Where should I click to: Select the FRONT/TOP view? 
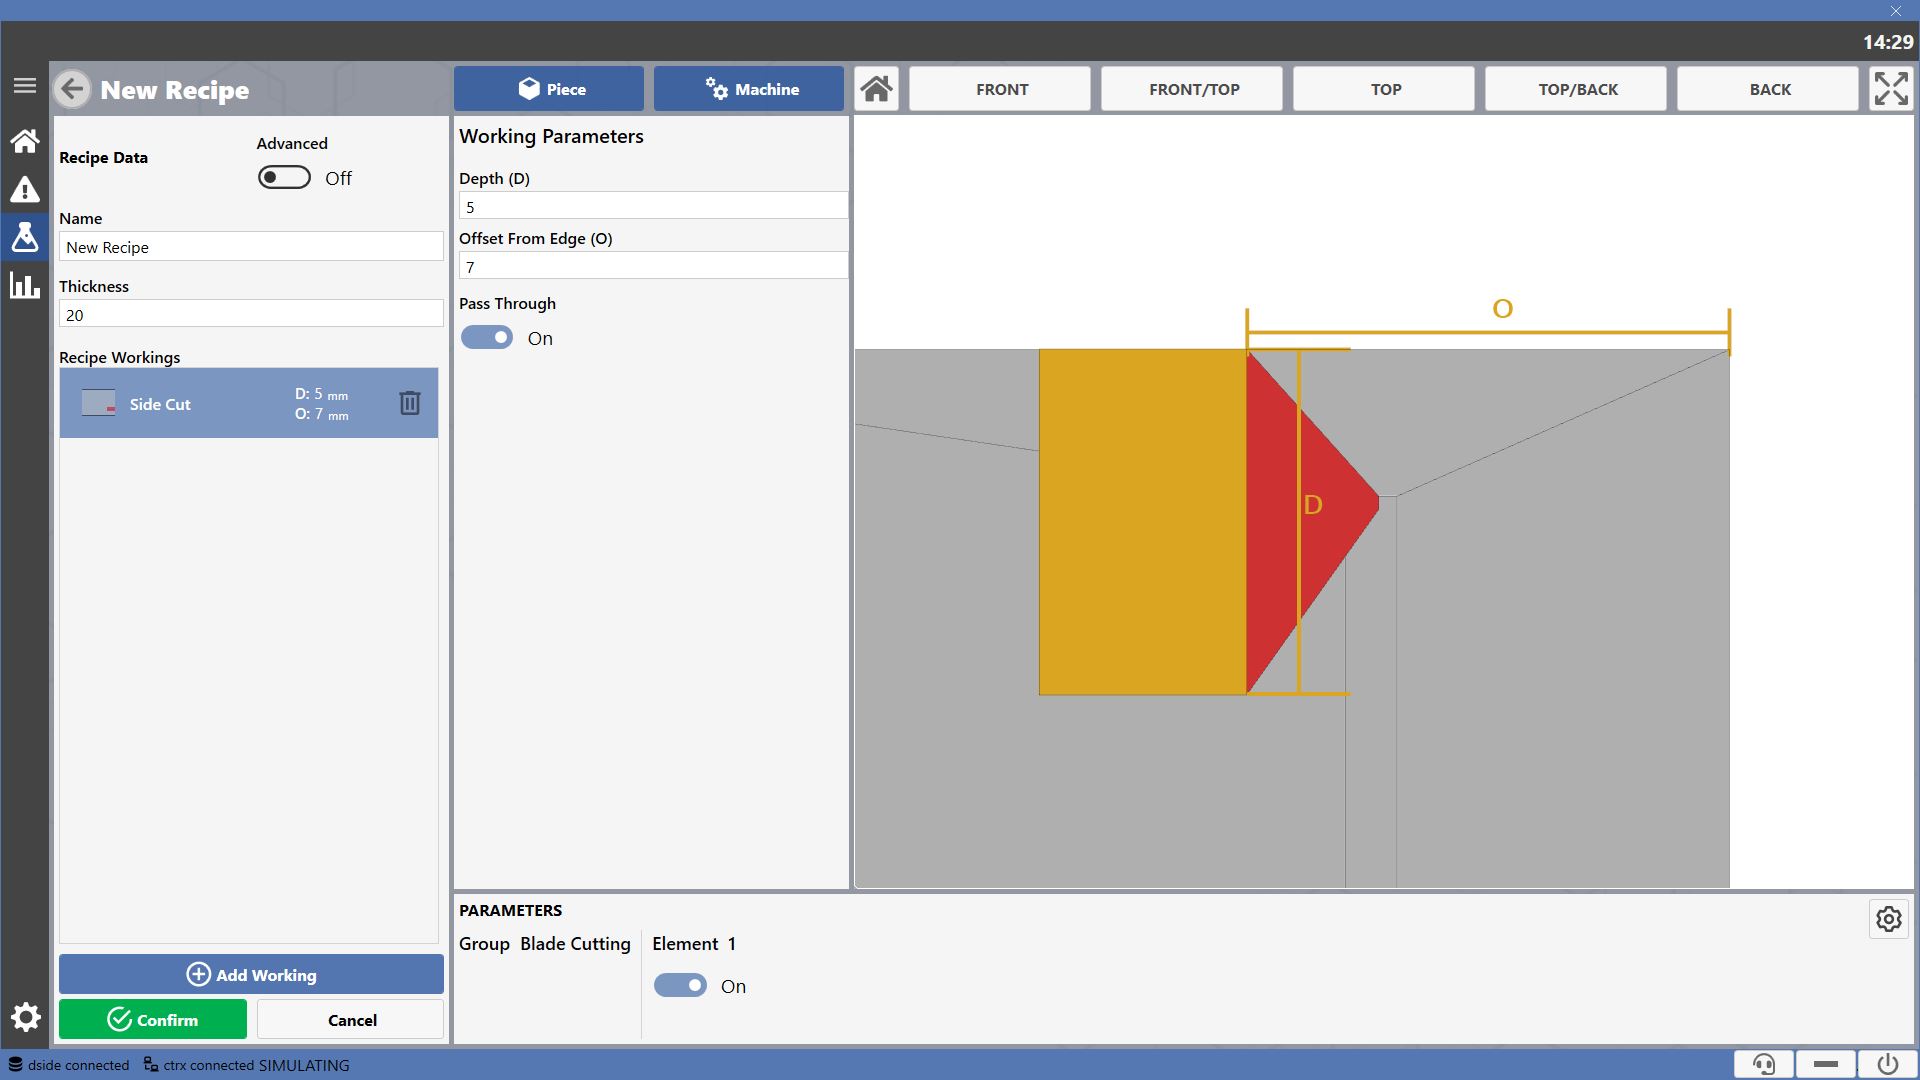click(x=1194, y=89)
